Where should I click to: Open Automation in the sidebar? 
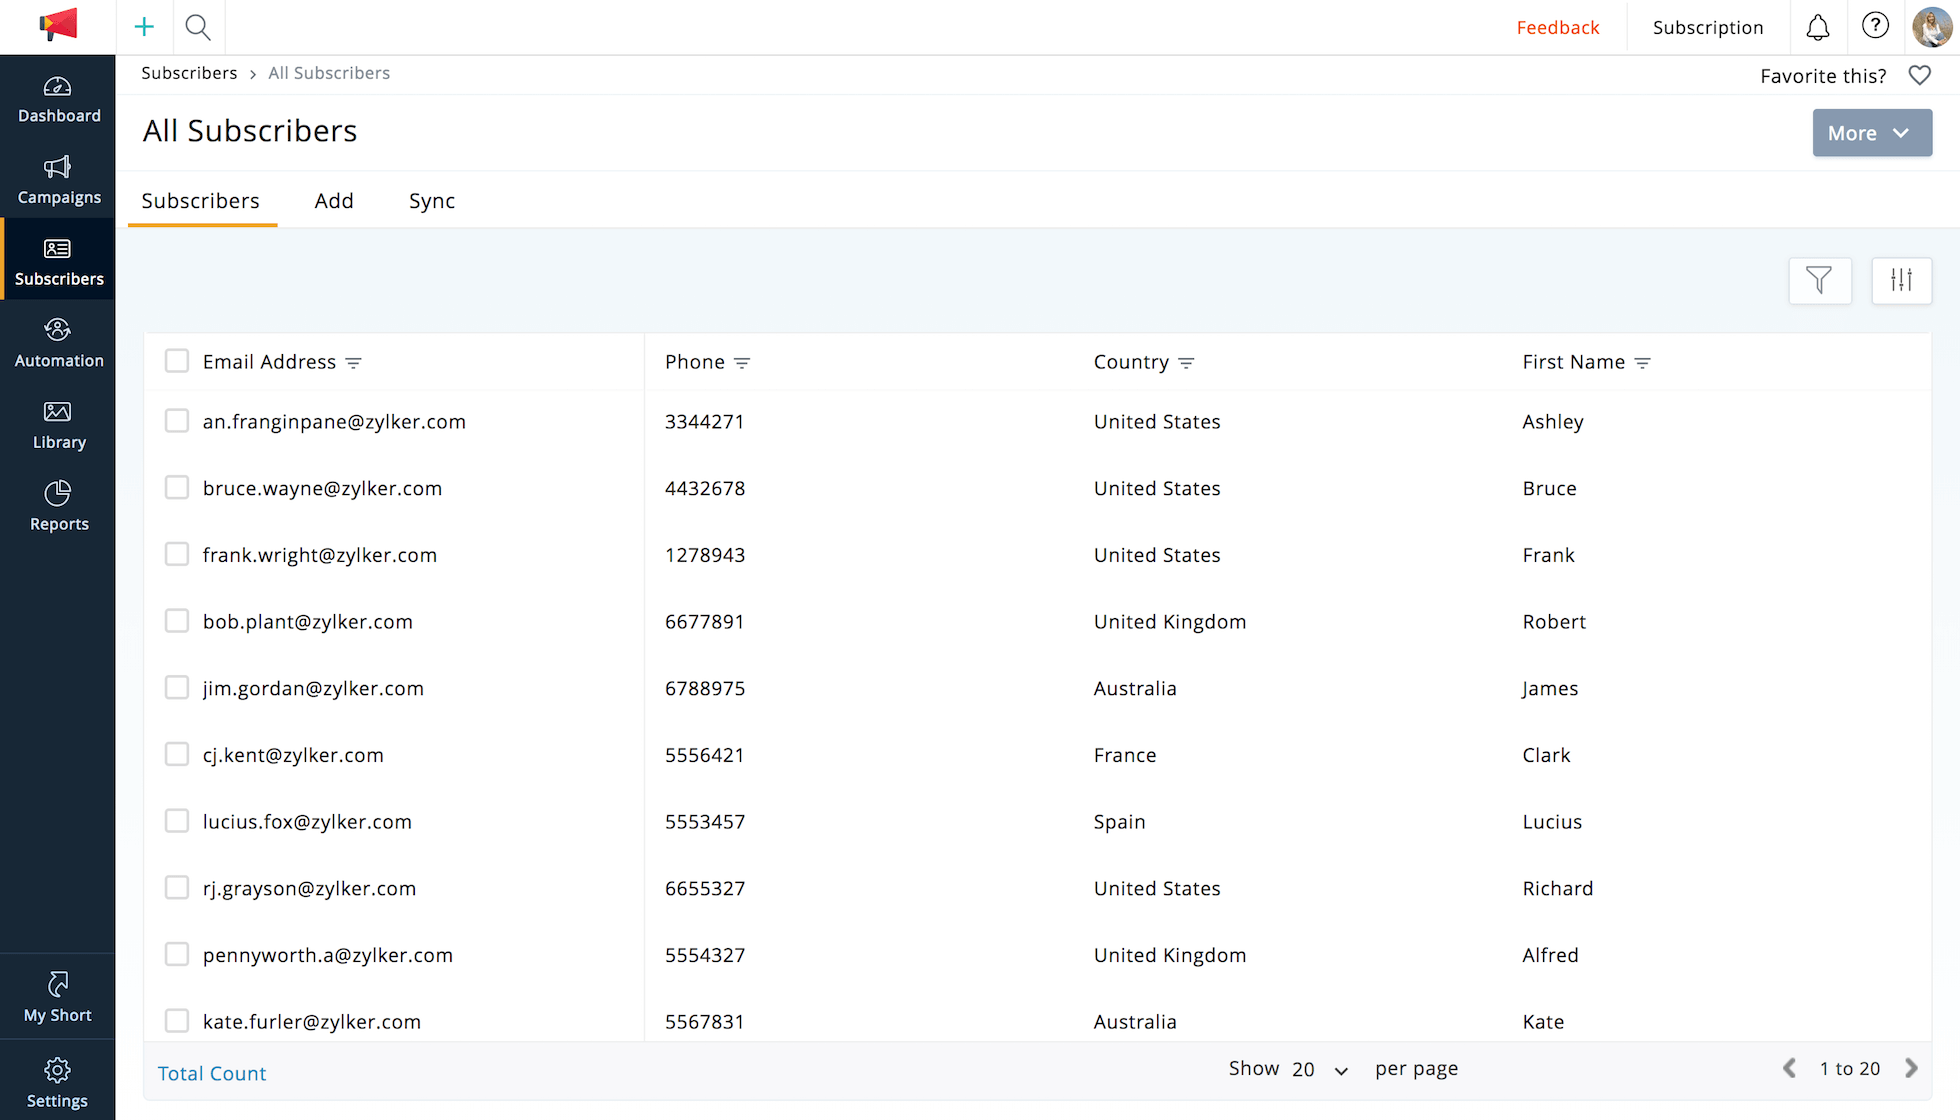tap(58, 343)
